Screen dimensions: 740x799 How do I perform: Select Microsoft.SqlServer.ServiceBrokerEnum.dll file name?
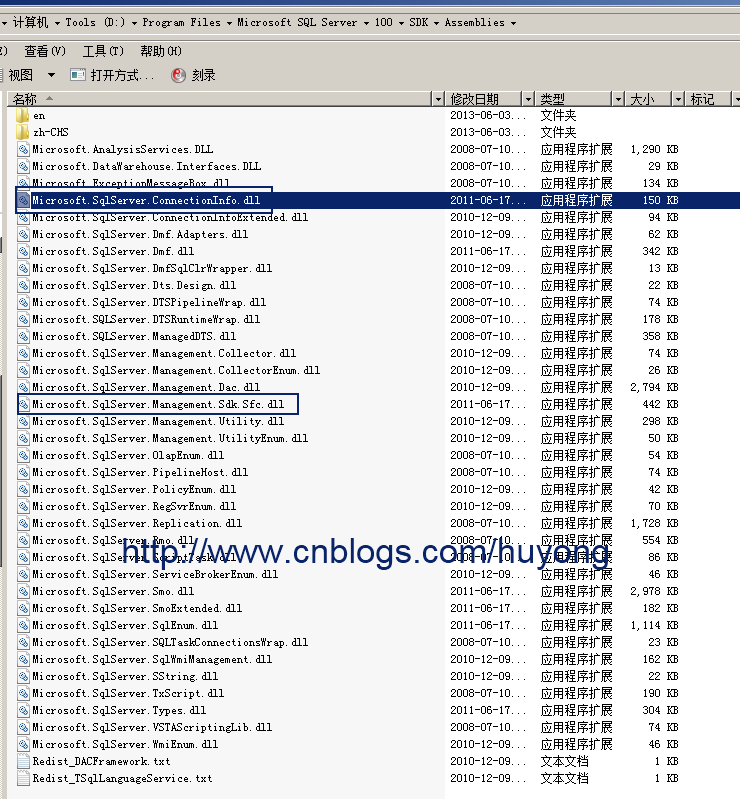[155, 574]
